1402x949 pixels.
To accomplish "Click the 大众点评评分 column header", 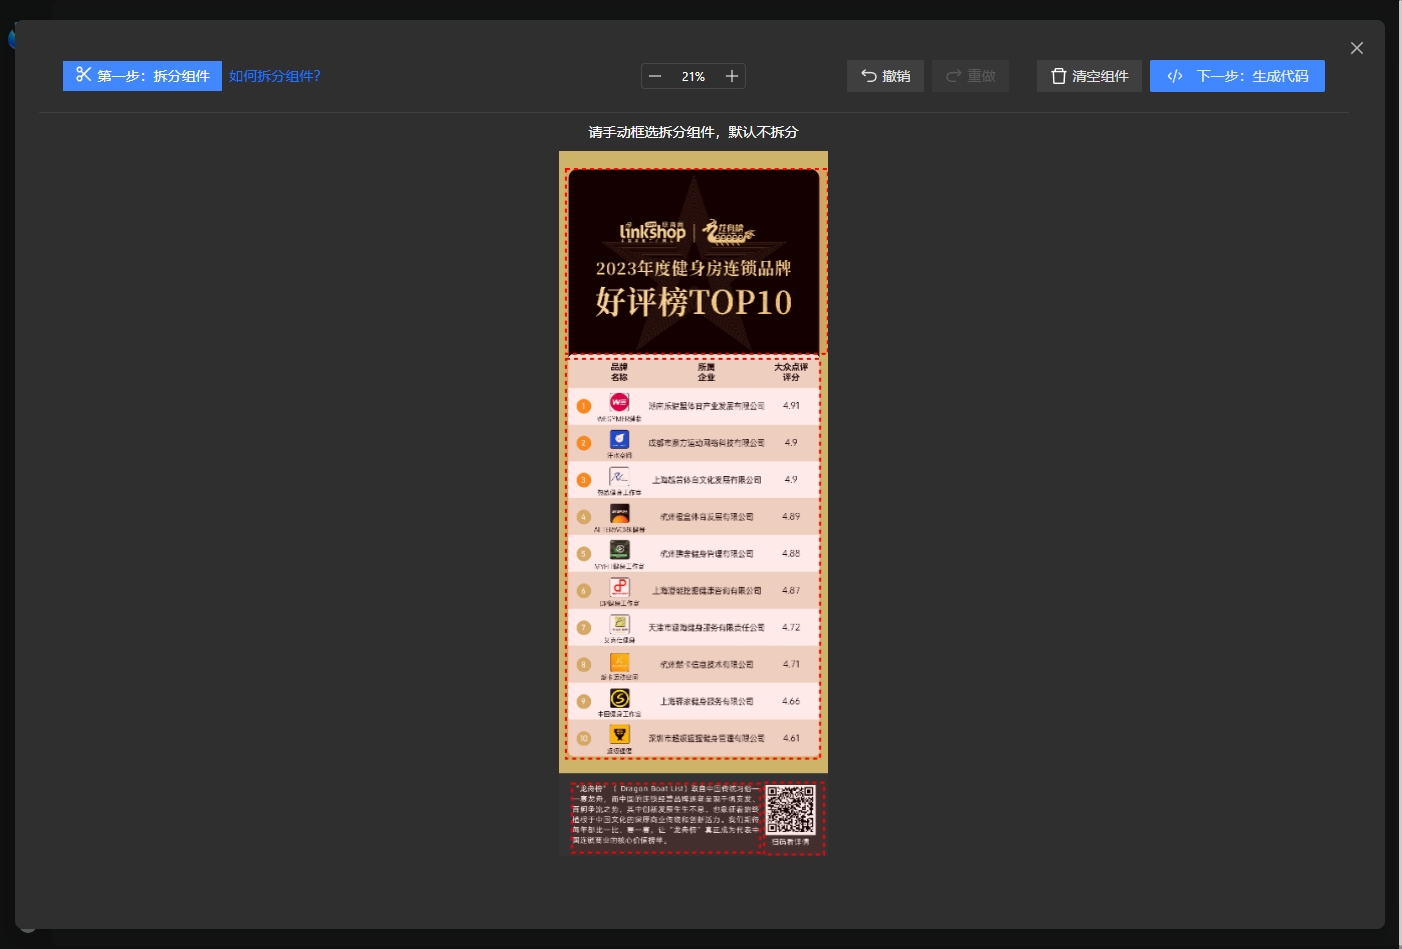I will click(x=791, y=372).
